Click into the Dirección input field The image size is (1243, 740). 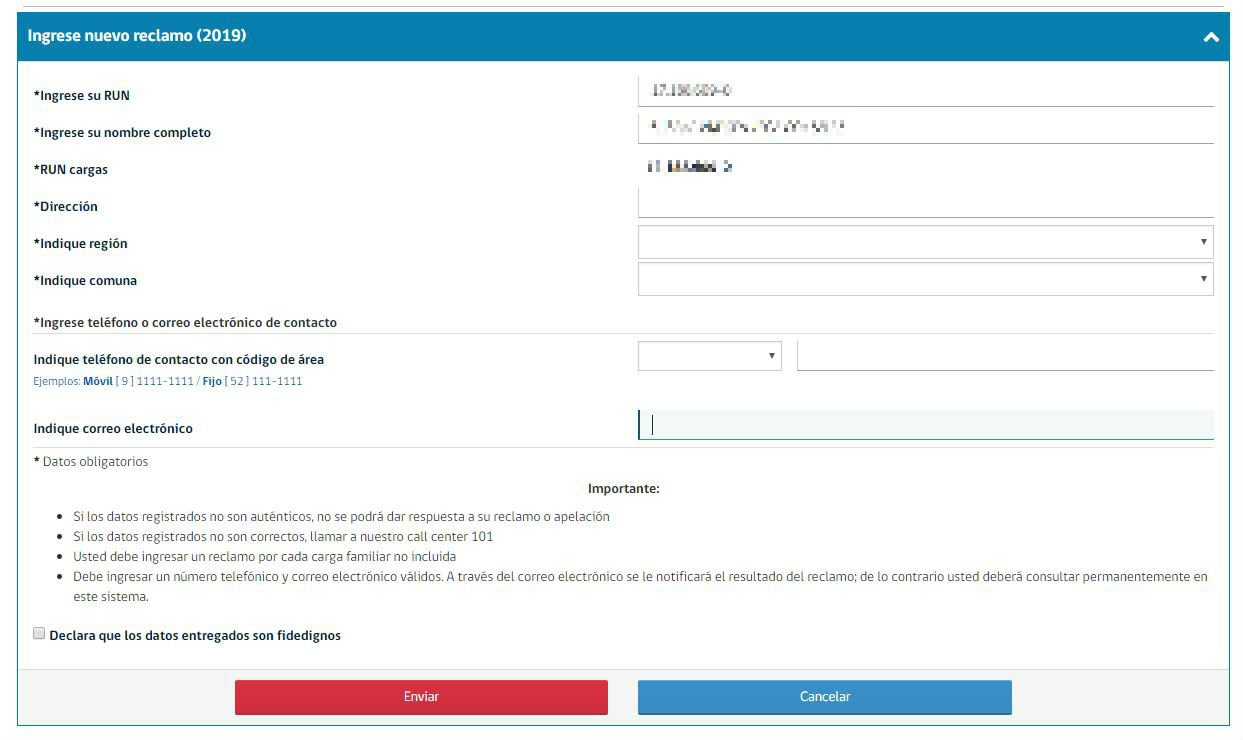(924, 203)
